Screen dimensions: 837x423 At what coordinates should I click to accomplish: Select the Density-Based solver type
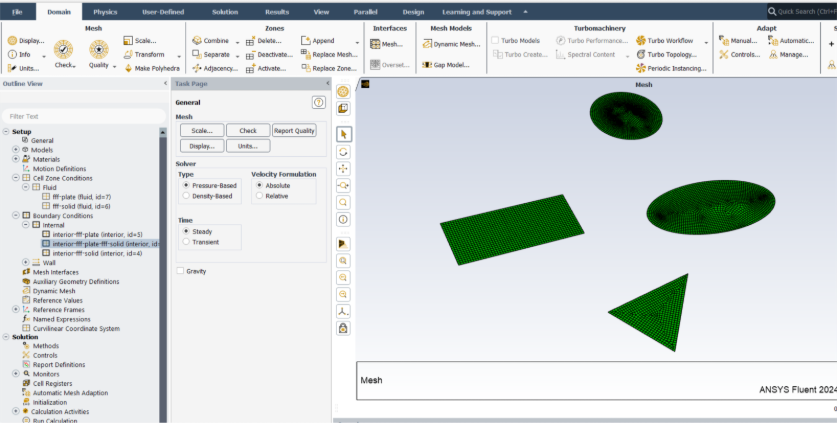185,196
